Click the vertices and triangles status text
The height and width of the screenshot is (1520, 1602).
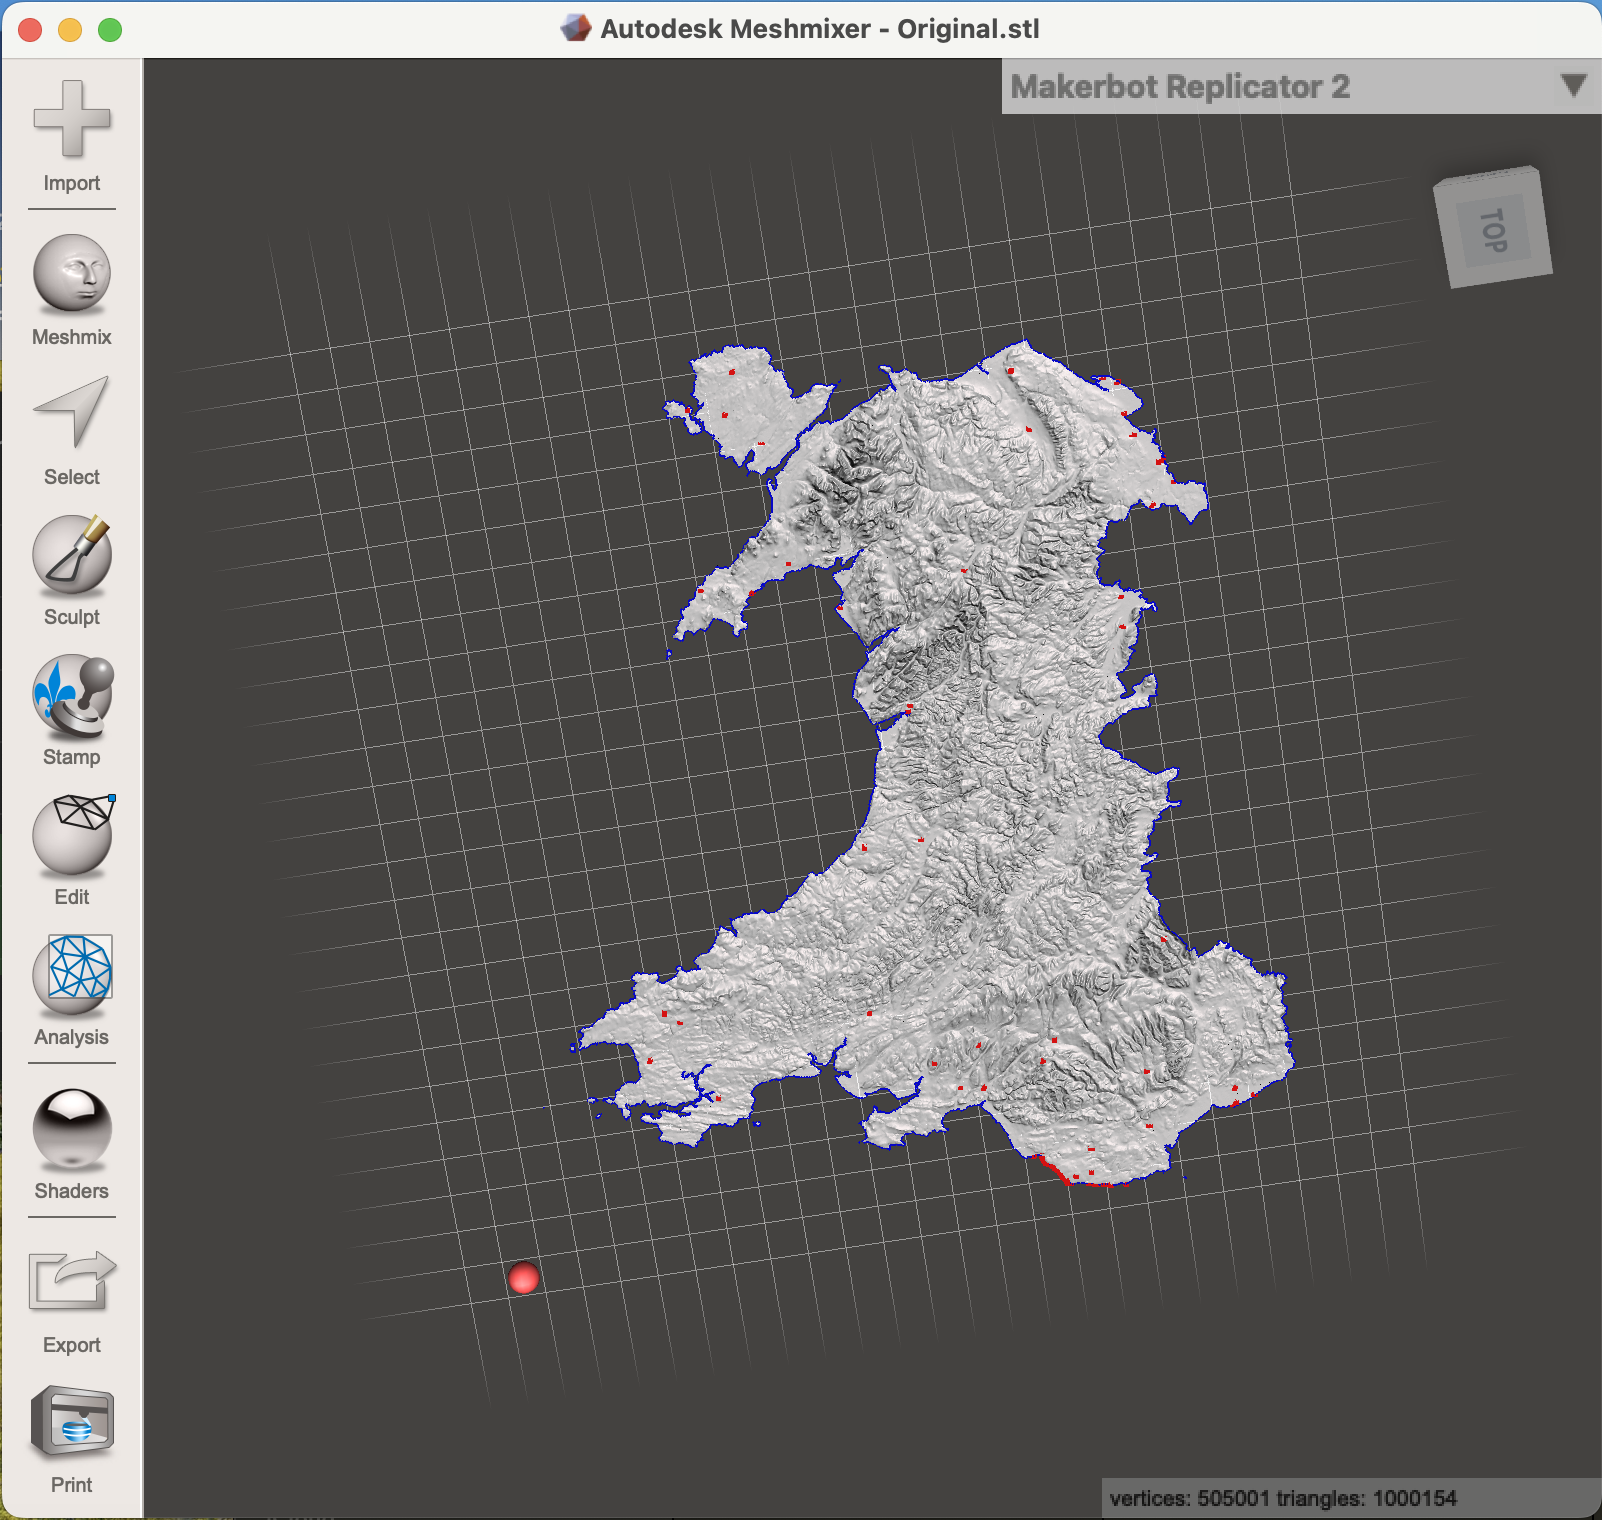[x=1283, y=1498]
